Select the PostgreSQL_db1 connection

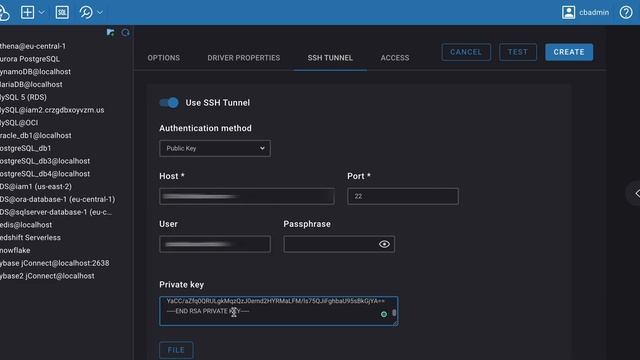click(25, 148)
